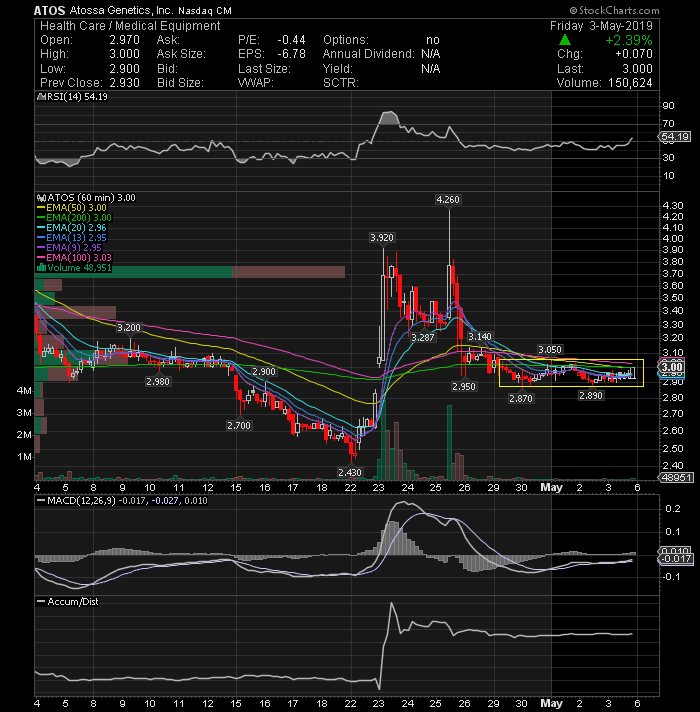Click the 3.050 price label
Screen dimensions: 700x712
coord(550,350)
